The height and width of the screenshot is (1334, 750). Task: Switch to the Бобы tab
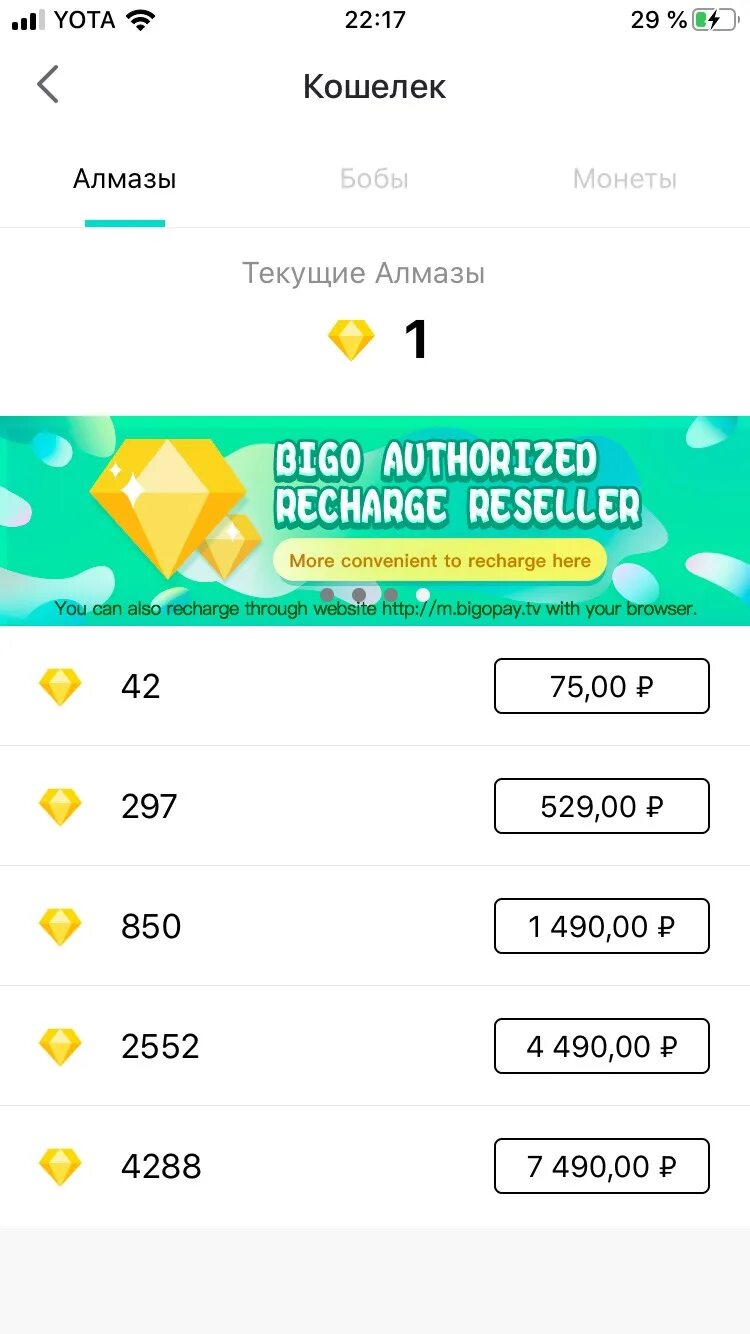374,179
